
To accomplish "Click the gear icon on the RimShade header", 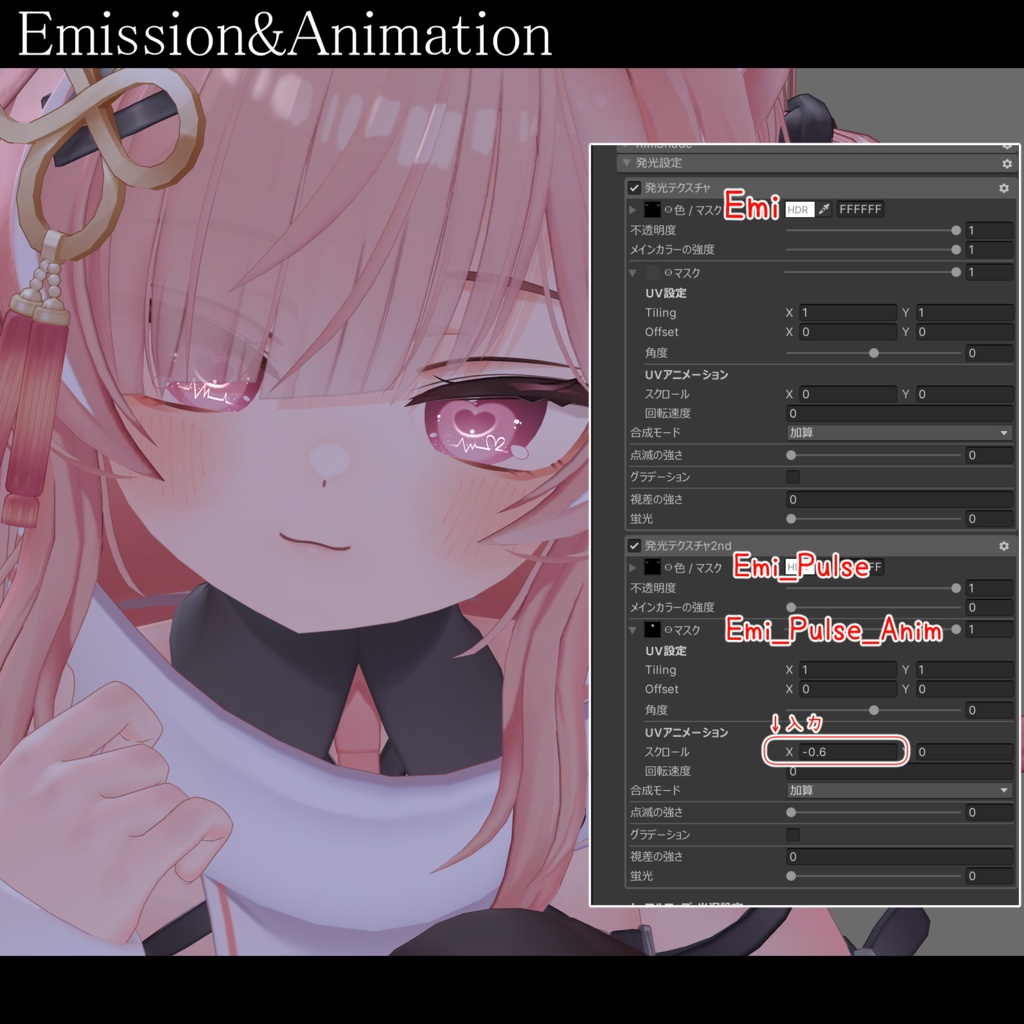I will [x=1008, y=145].
